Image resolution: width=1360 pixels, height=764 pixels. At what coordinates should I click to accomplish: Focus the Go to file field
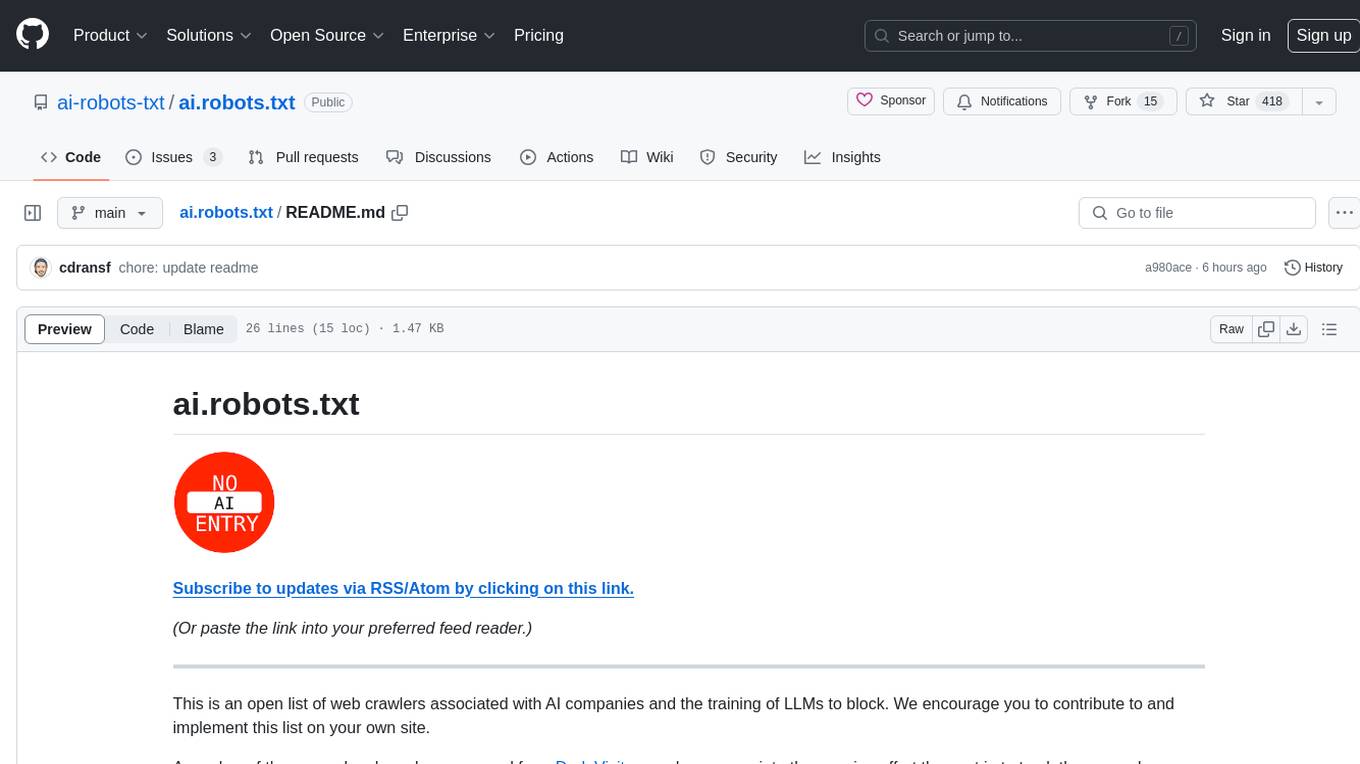click(1197, 213)
